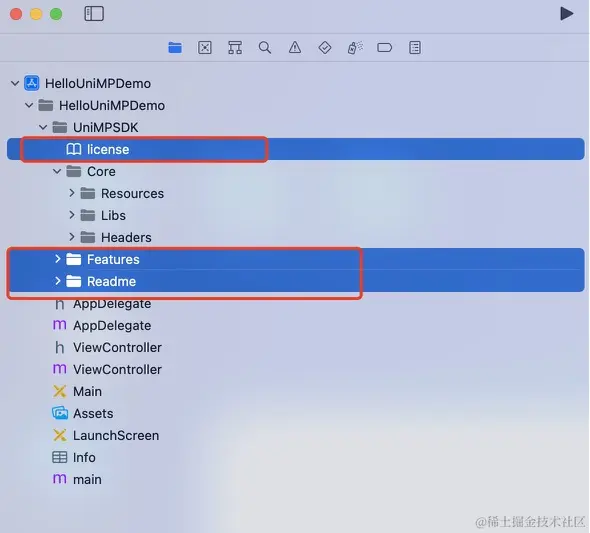The height and width of the screenshot is (533, 590).
Task: Click the LaunchScreen storyboard icon
Action: pyautogui.click(x=59, y=435)
